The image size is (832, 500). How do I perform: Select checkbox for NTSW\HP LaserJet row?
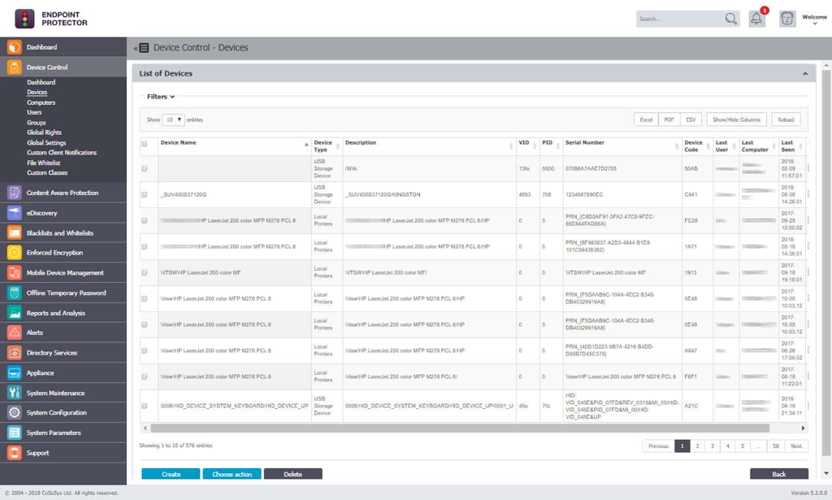[145, 271]
